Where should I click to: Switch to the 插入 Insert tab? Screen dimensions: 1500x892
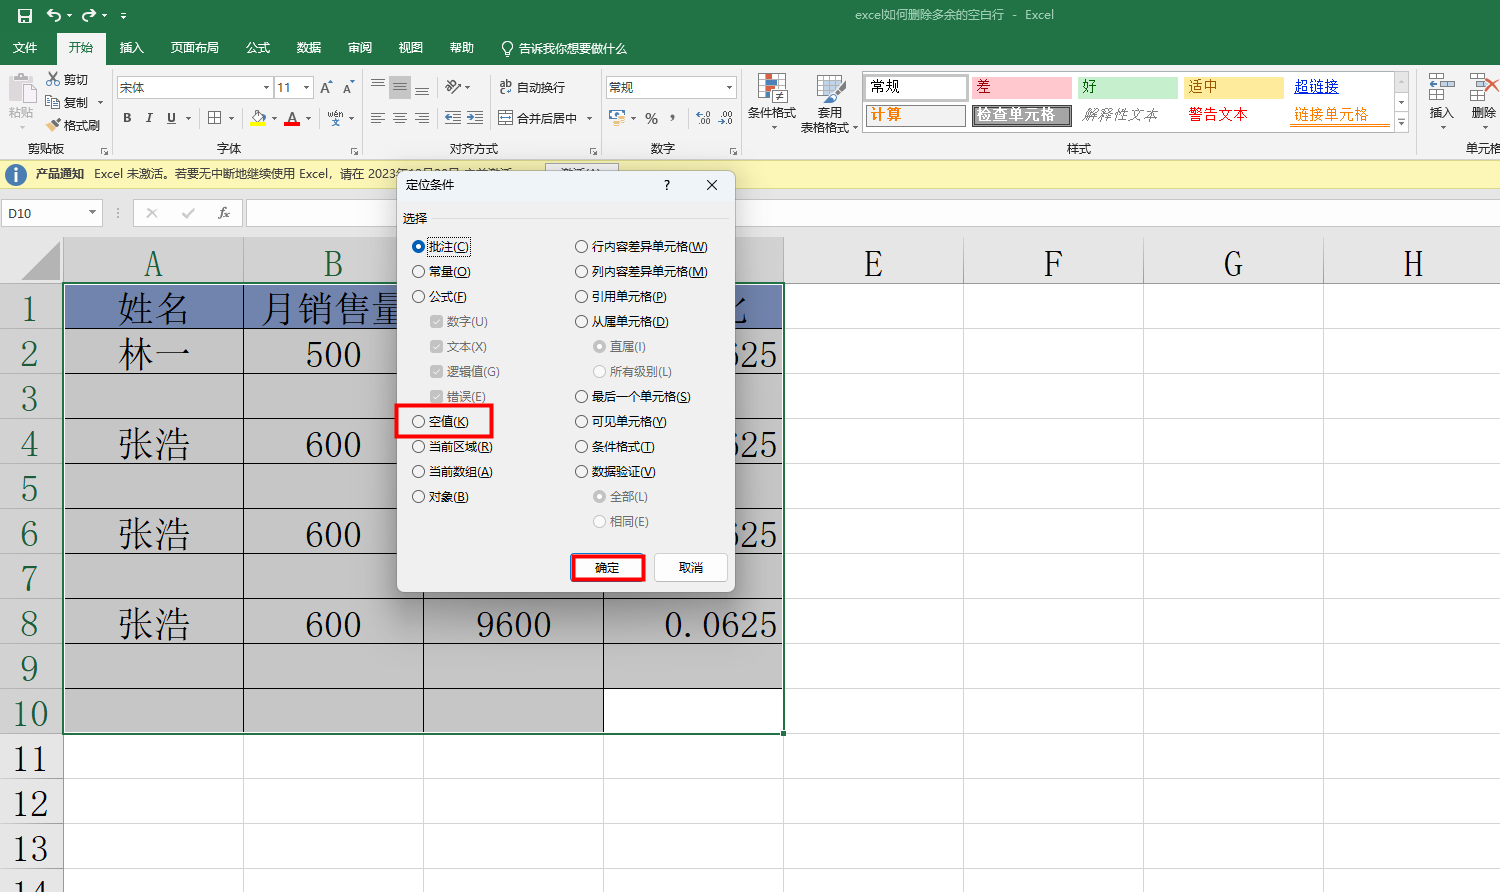pyautogui.click(x=132, y=48)
